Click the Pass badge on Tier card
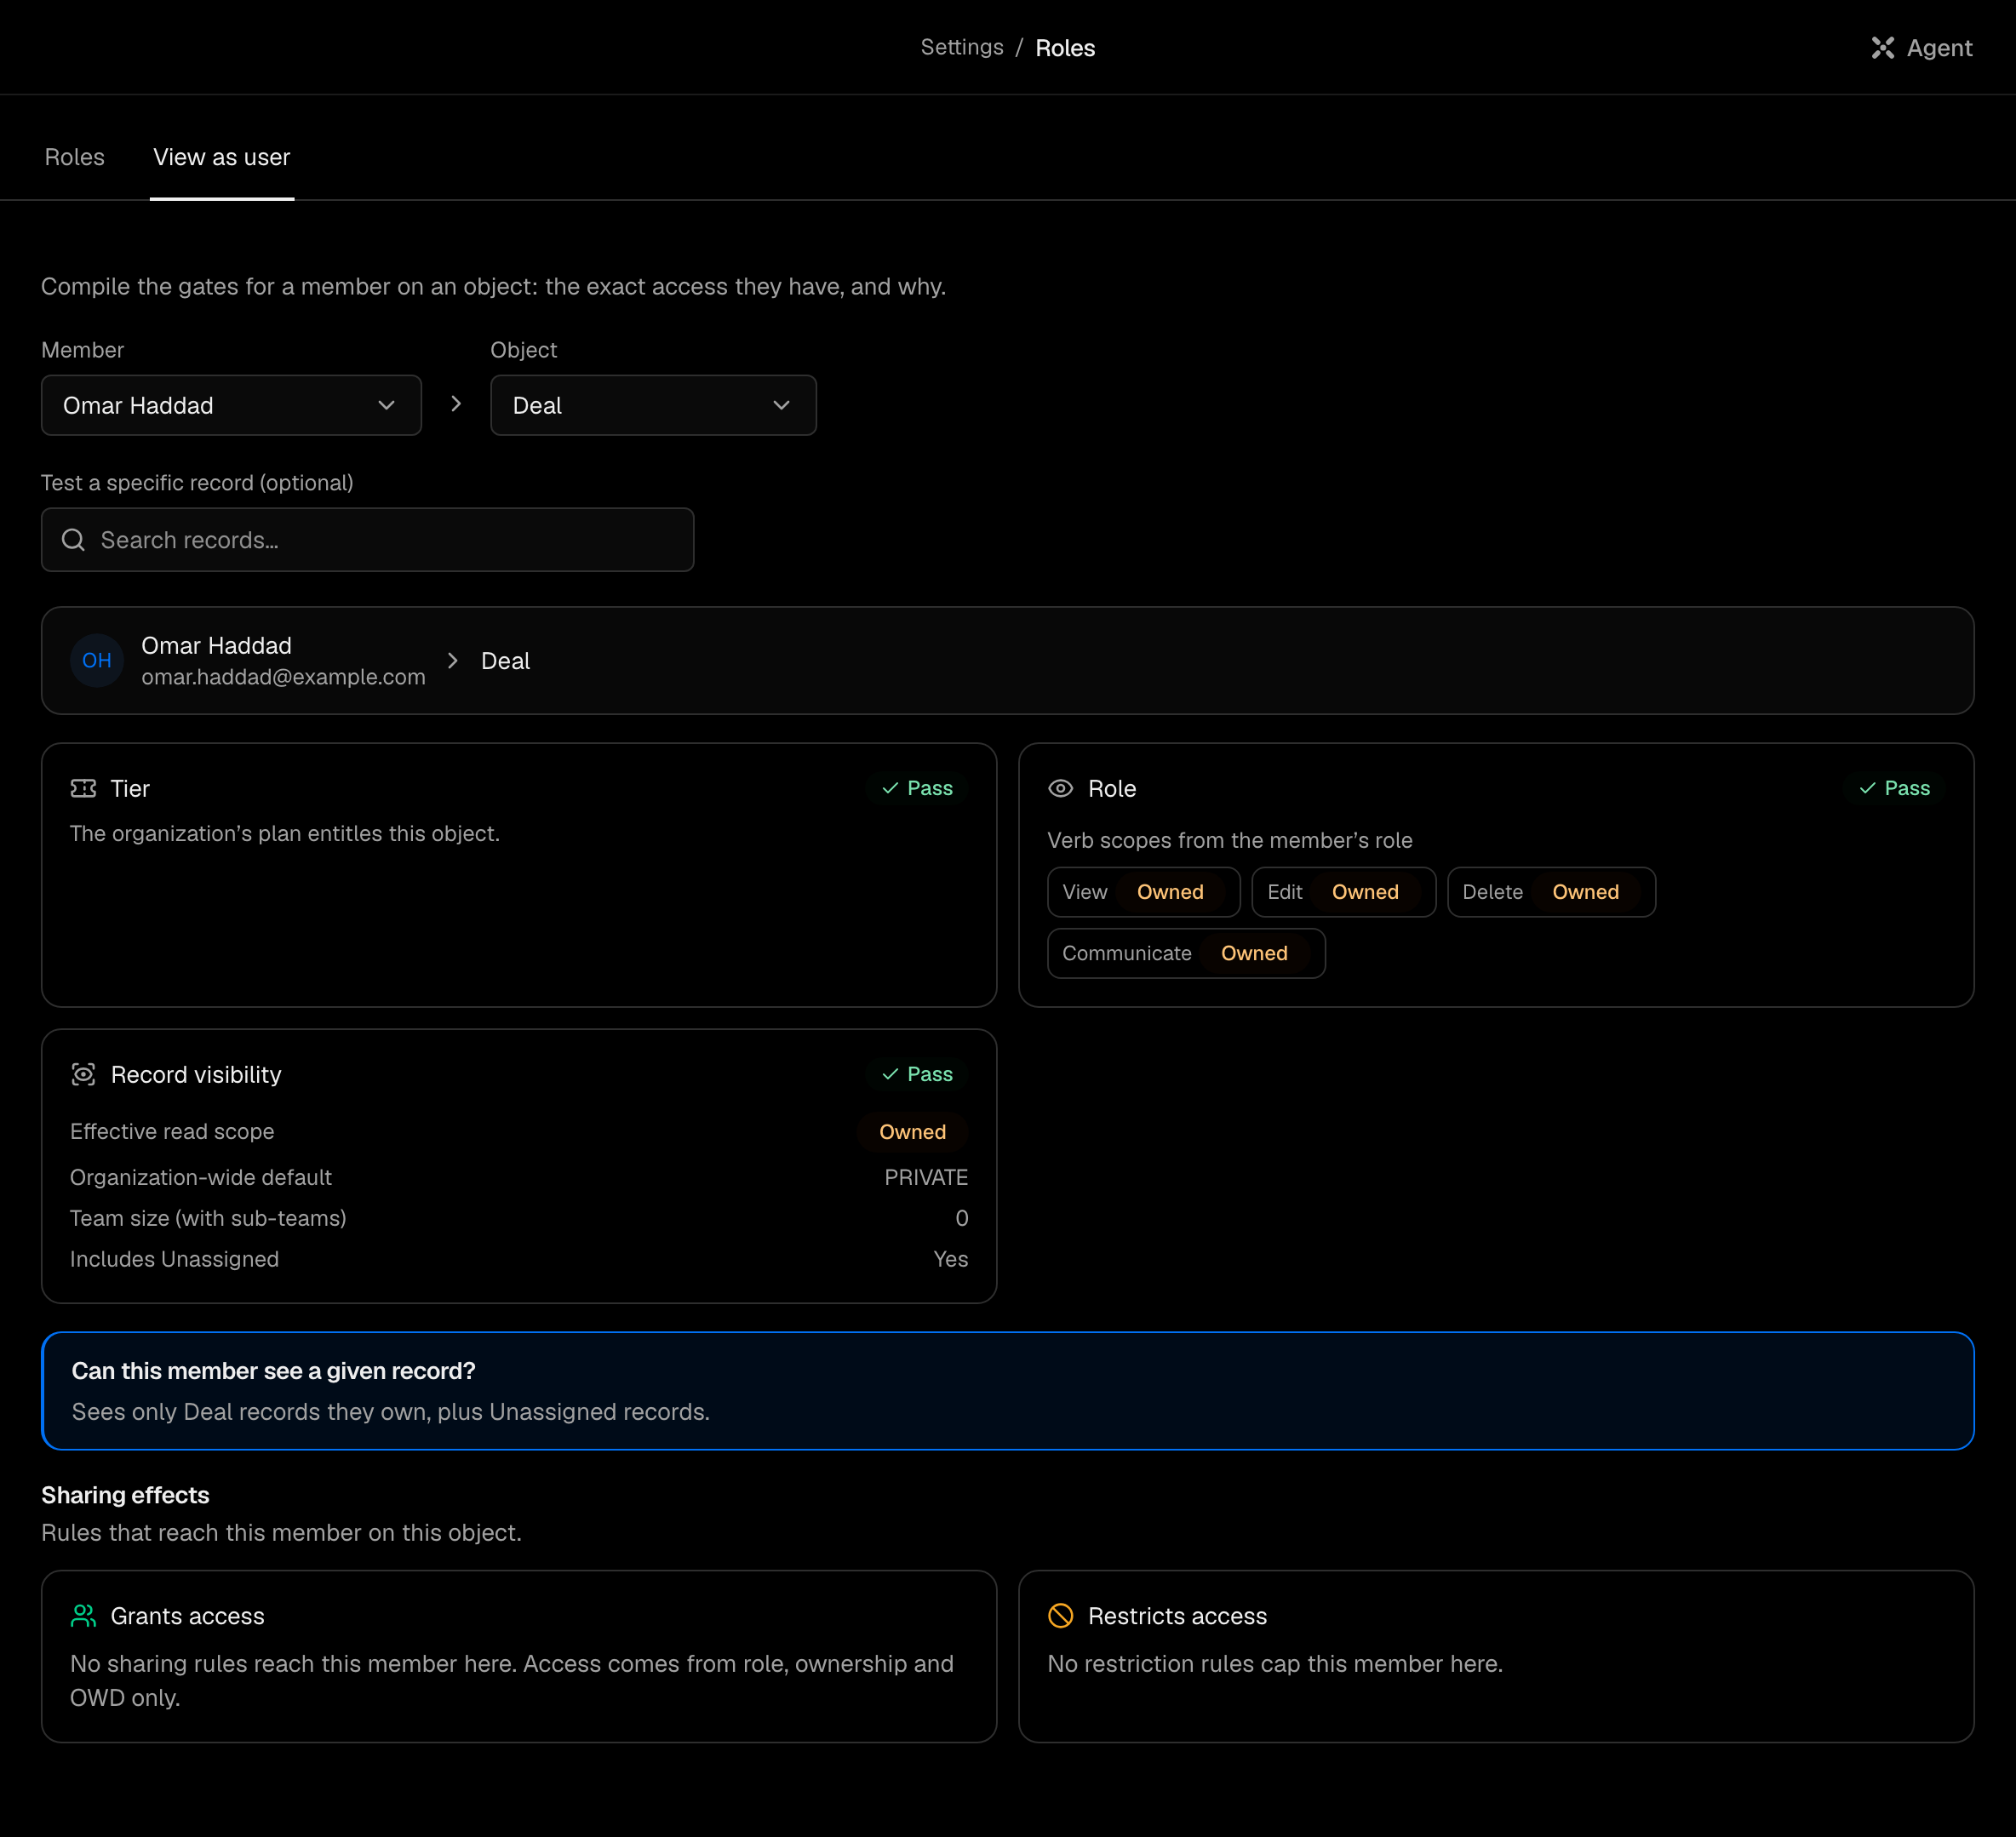2016x1837 pixels. [x=917, y=788]
